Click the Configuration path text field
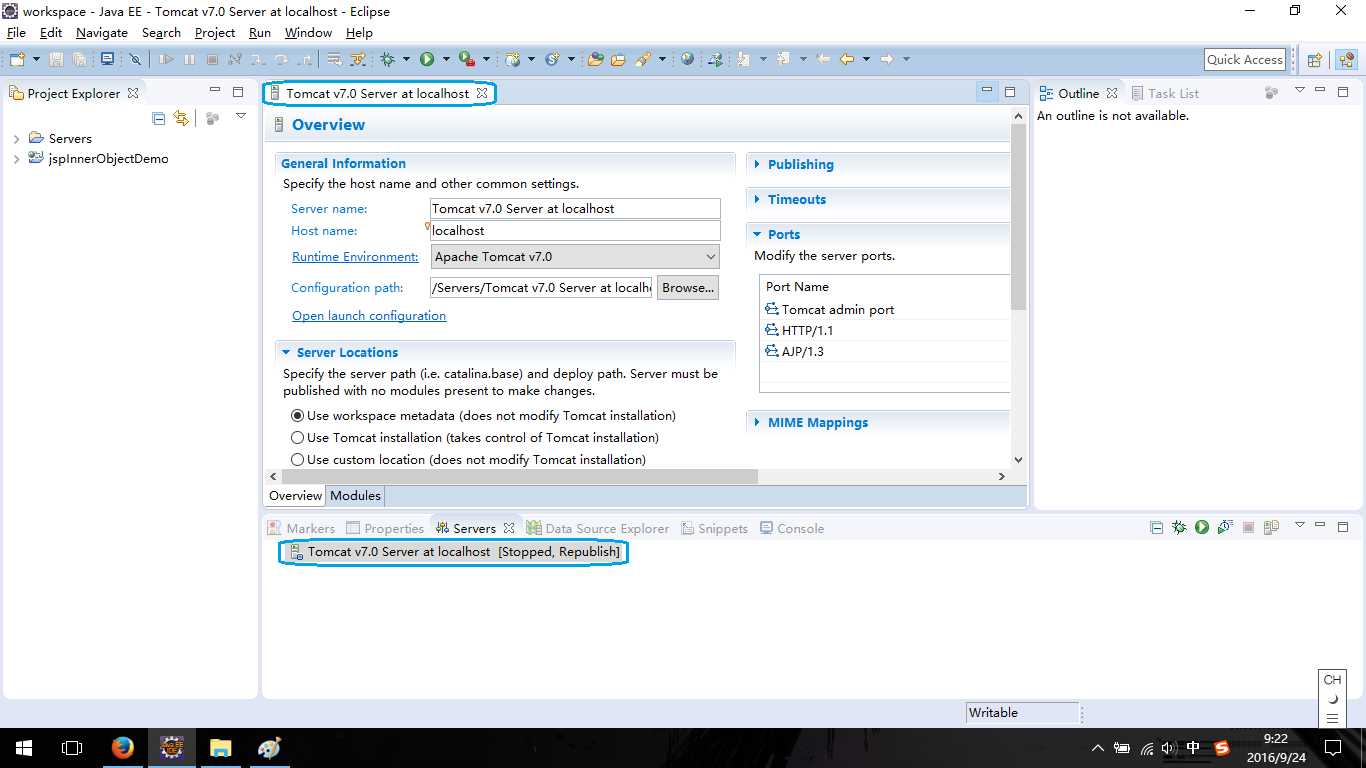Image resolution: width=1366 pixels, height=768 pixels. [541, 287]
